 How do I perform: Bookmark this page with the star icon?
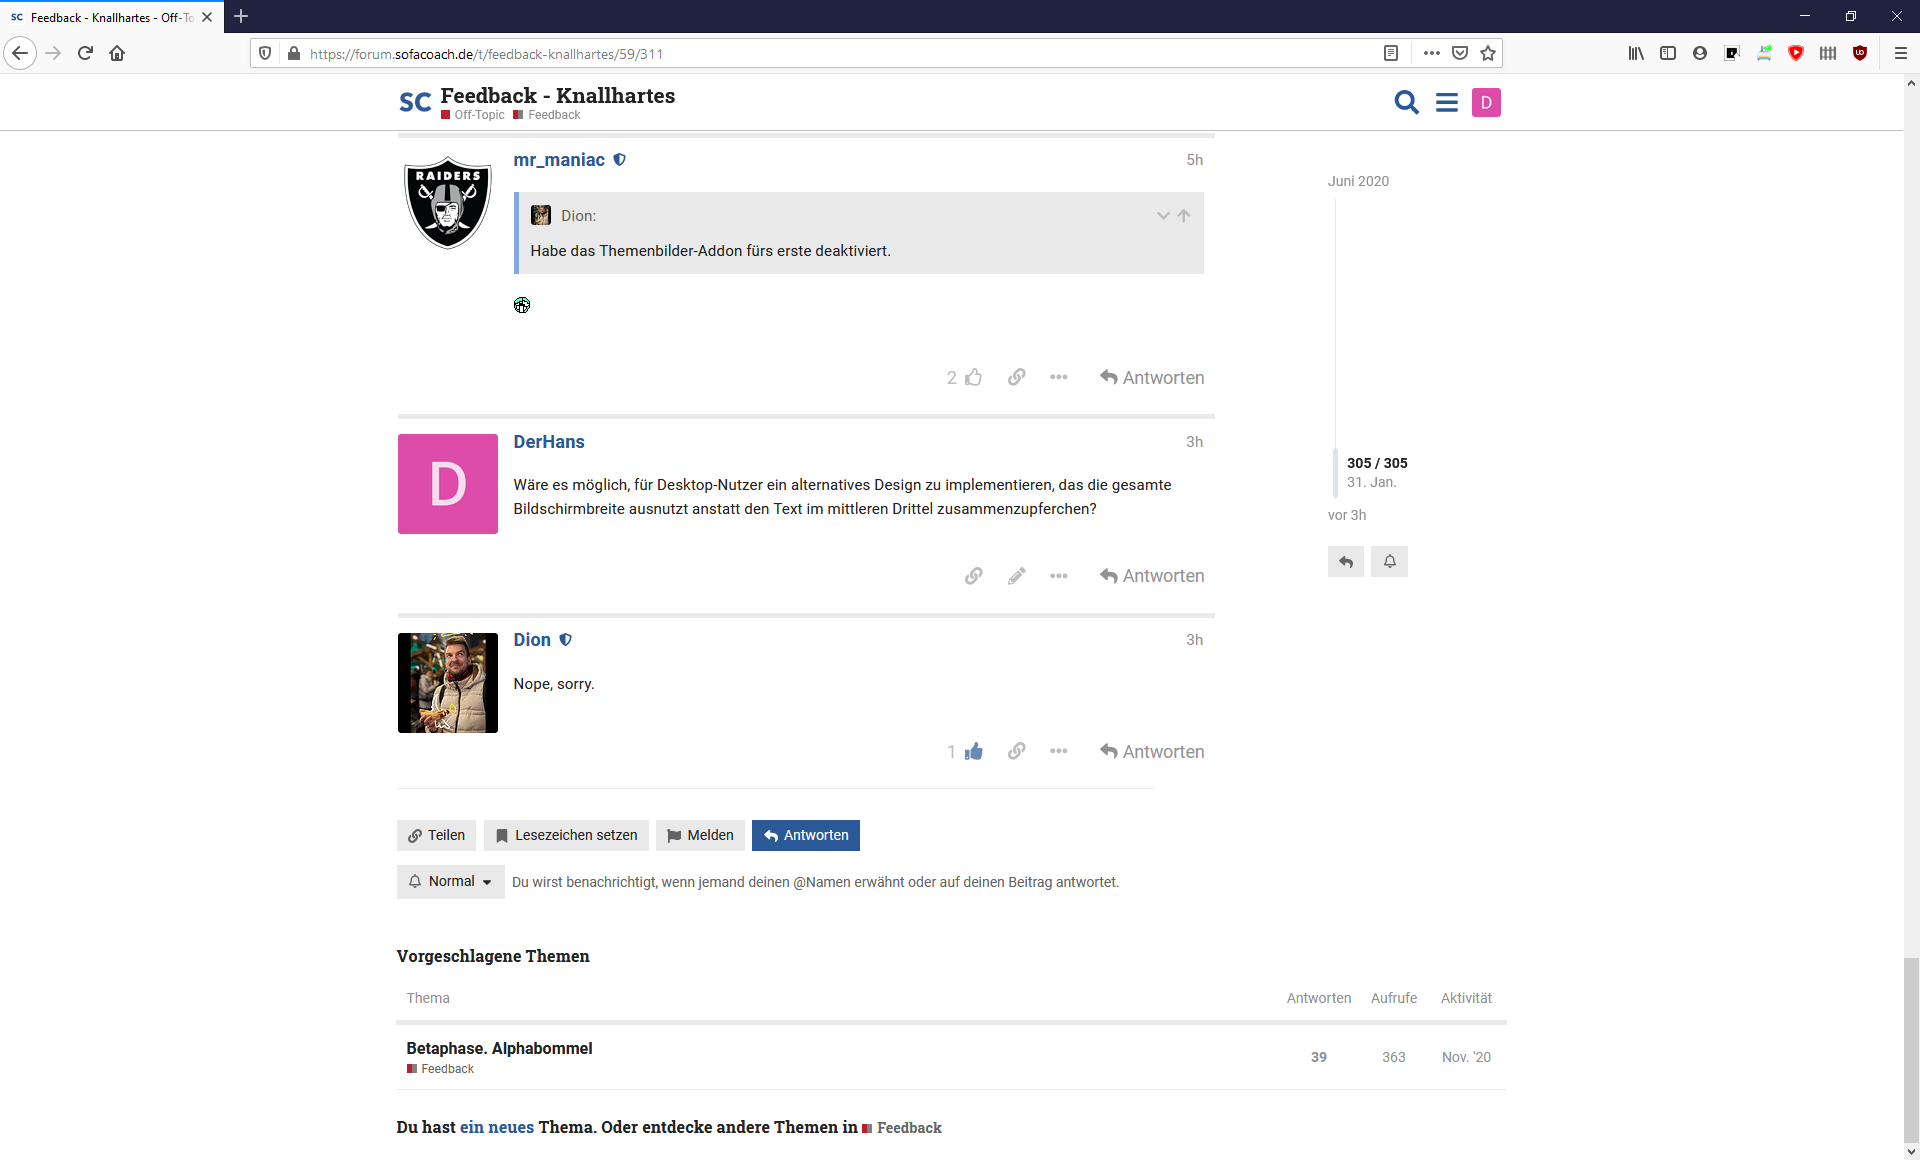pyautogui.click(x=1488, y=54)
